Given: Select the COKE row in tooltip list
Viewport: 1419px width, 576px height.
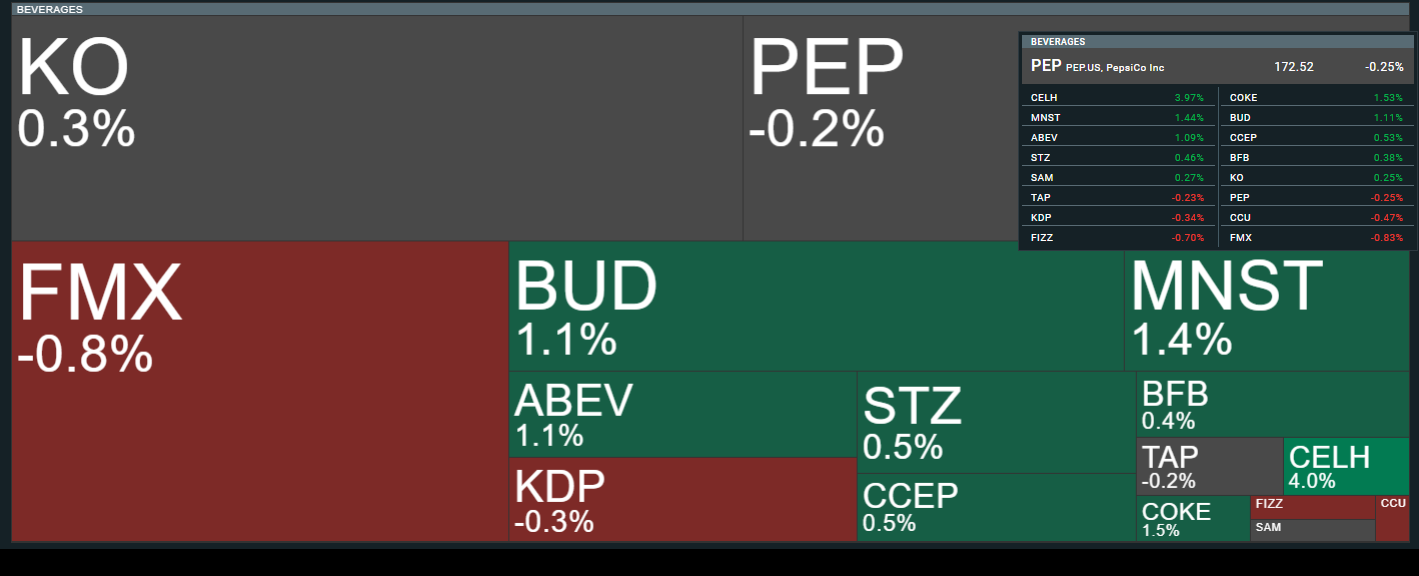Looking at the screenshot, I should [1319, 98].
